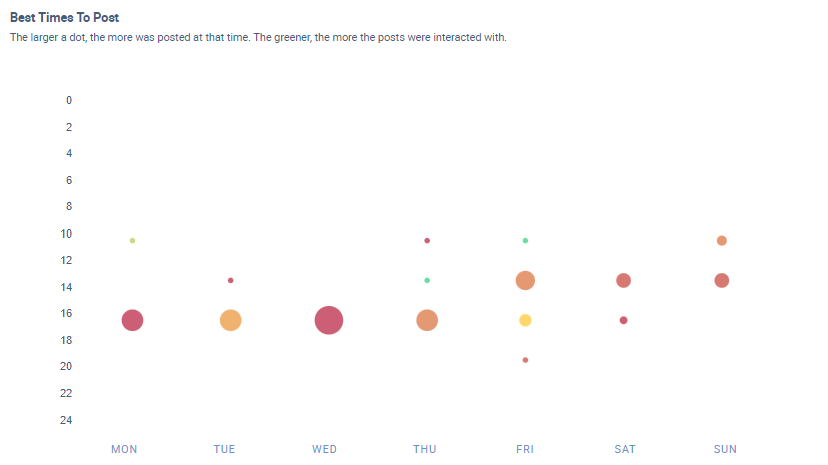Click the tiny red Tuesday dot near 13
This screenshot has height=465, width=828.
tap(230, 280)
